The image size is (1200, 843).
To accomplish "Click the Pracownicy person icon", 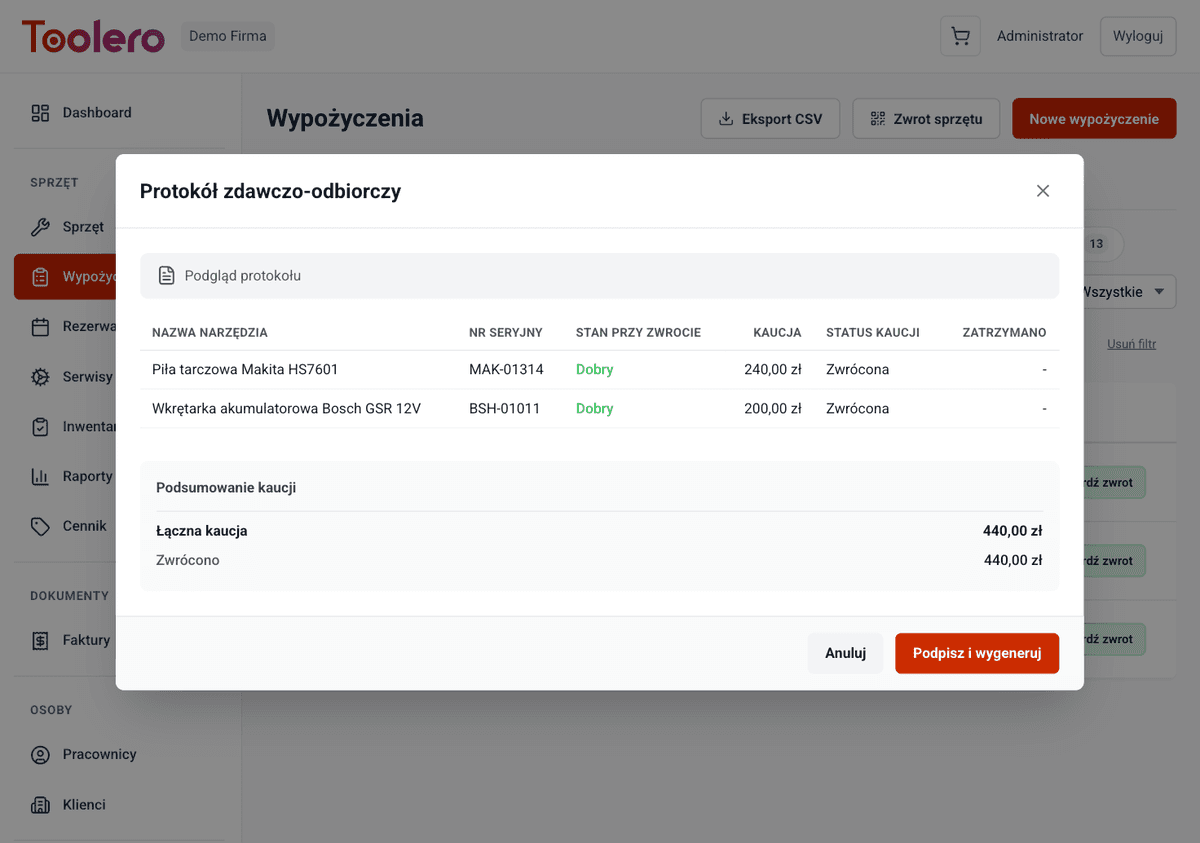I will [40, 755].
